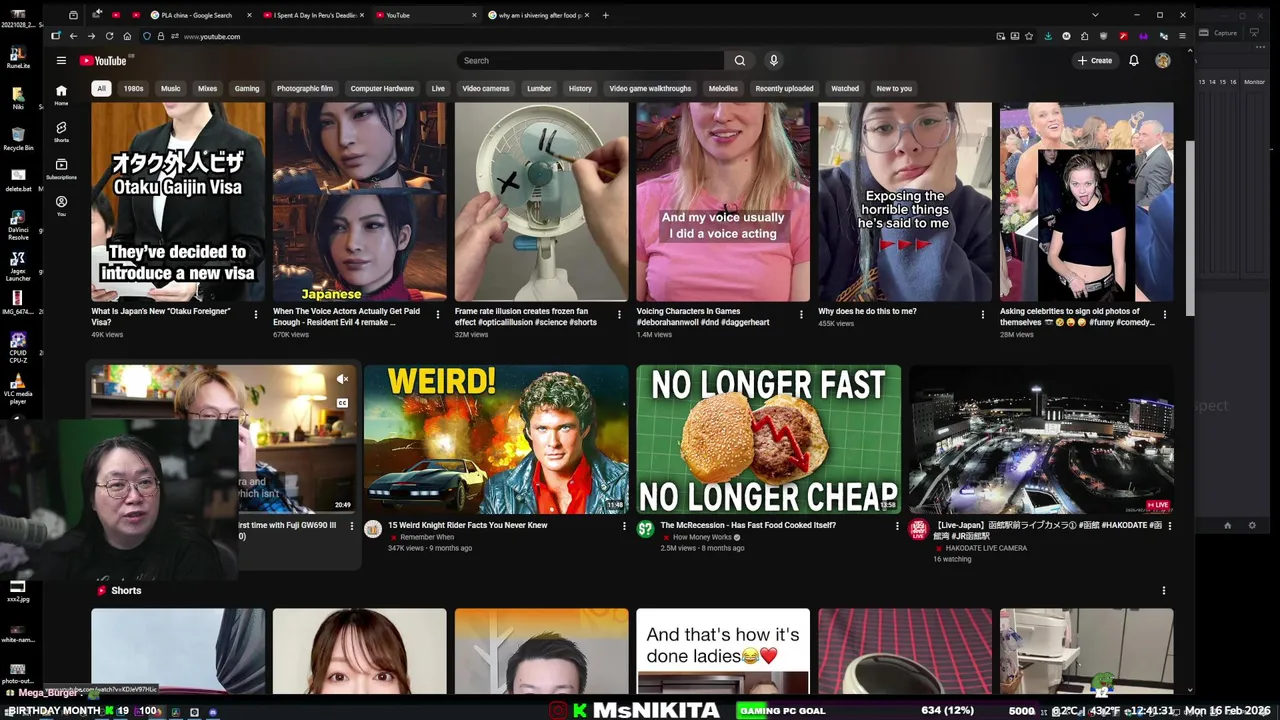Viewport: 1280px width, 720px height.
Task: Close the shivering after food tab
Action: pos(585,15)
